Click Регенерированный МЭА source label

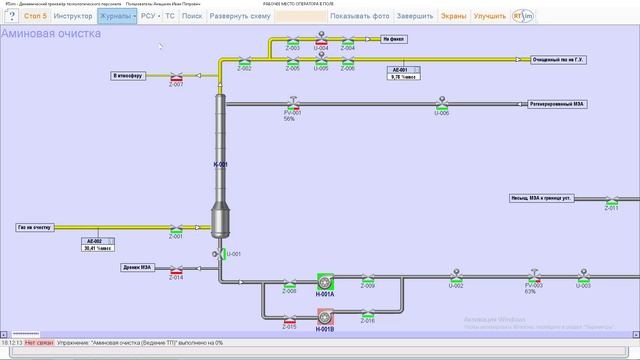[557, 104]
